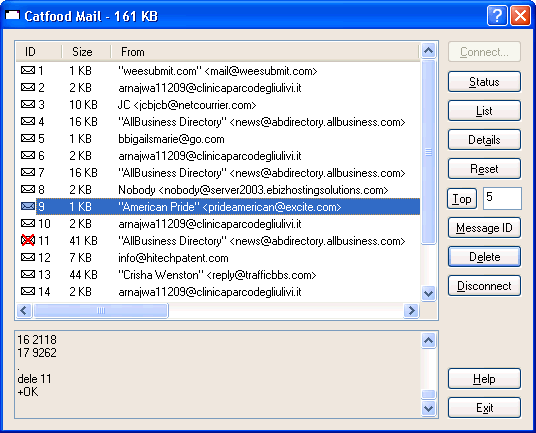Click the Catfood Mail title bar icon

coord(13,15)
